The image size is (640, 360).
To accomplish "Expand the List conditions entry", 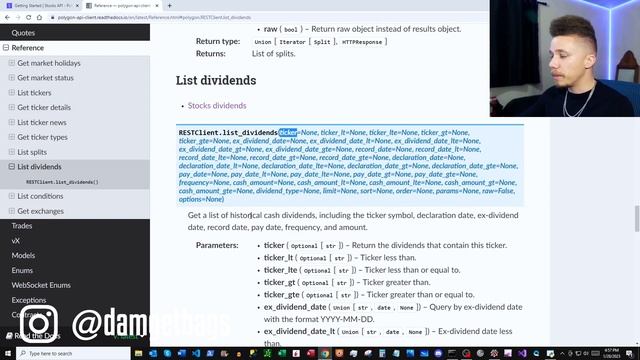I will 11,196.
